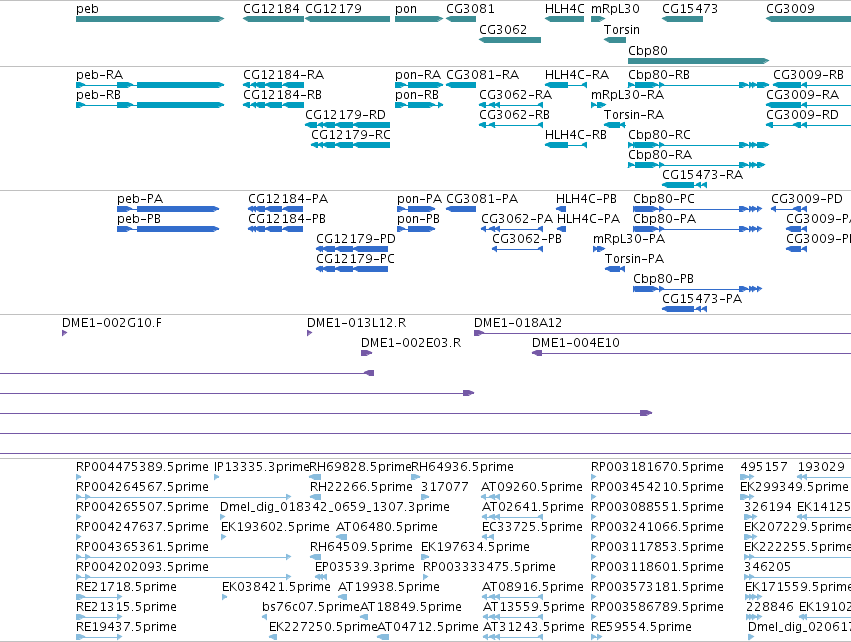
Task: Select transcript CG12179-RC
Action: 351,135
